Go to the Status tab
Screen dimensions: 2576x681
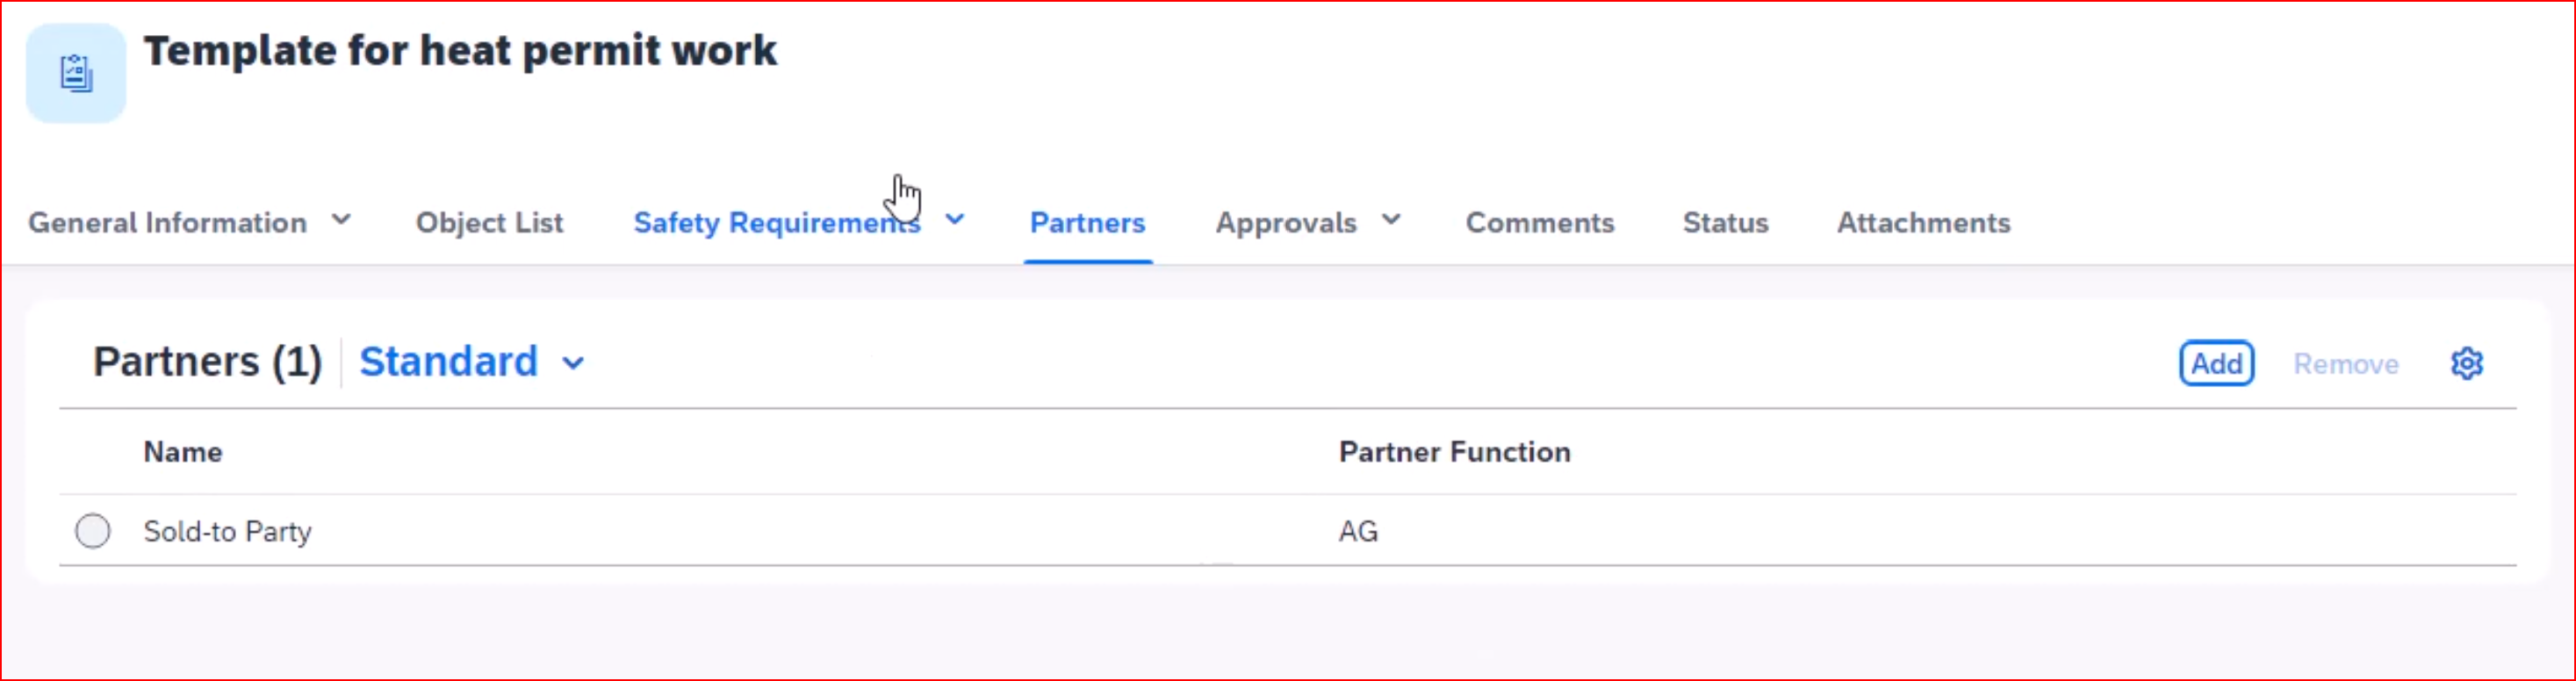coord(1725,222)
